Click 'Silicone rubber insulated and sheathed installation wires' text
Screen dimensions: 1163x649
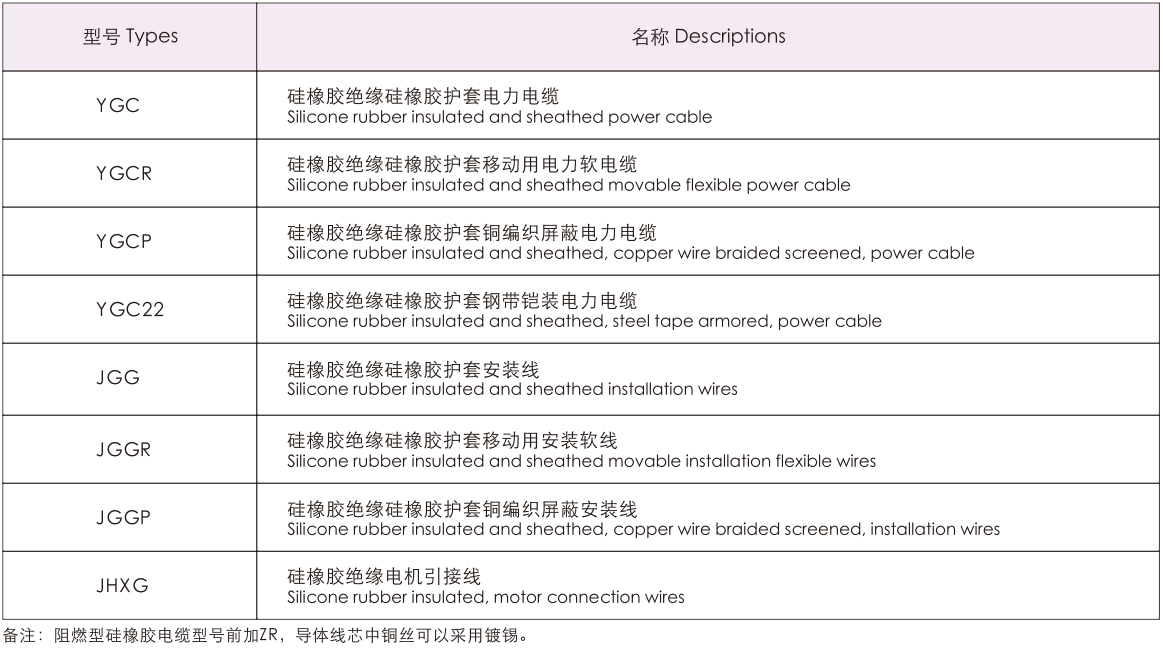pyautogui.click(x=512, y=389)
